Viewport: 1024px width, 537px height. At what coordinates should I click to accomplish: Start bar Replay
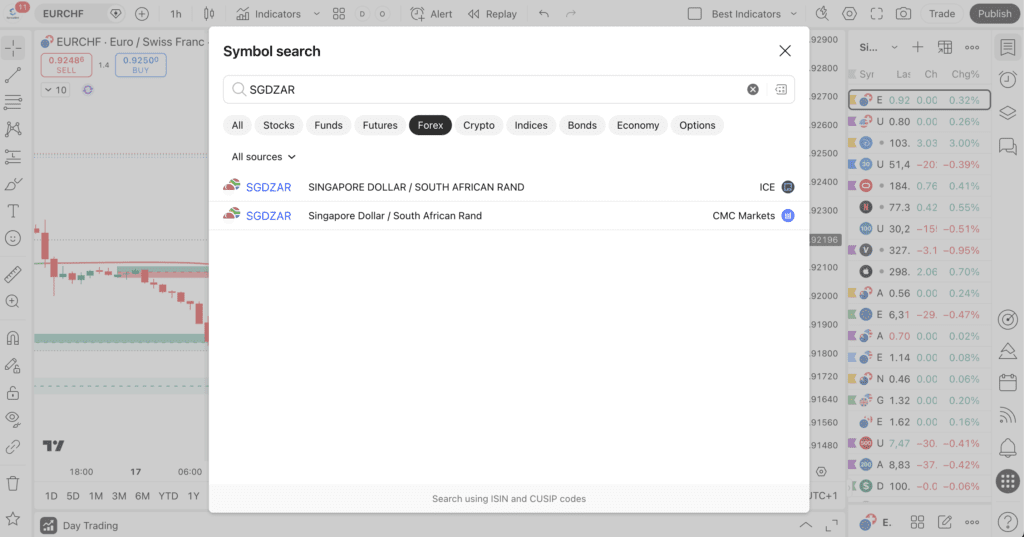[x=492, y=14]
